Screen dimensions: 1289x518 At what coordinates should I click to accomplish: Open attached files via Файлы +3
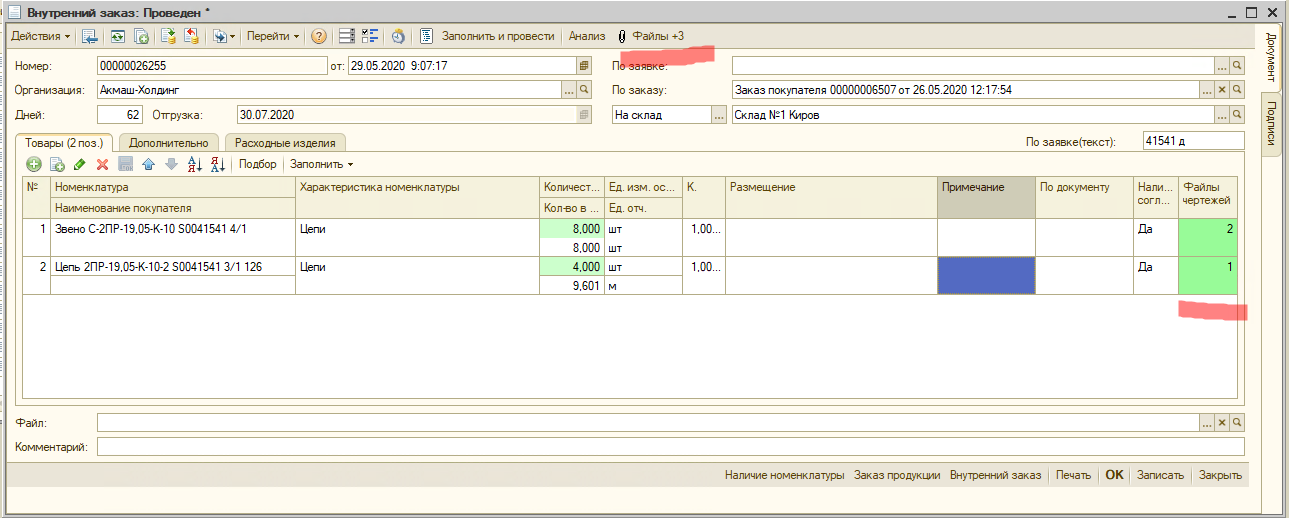pos(651,36)
